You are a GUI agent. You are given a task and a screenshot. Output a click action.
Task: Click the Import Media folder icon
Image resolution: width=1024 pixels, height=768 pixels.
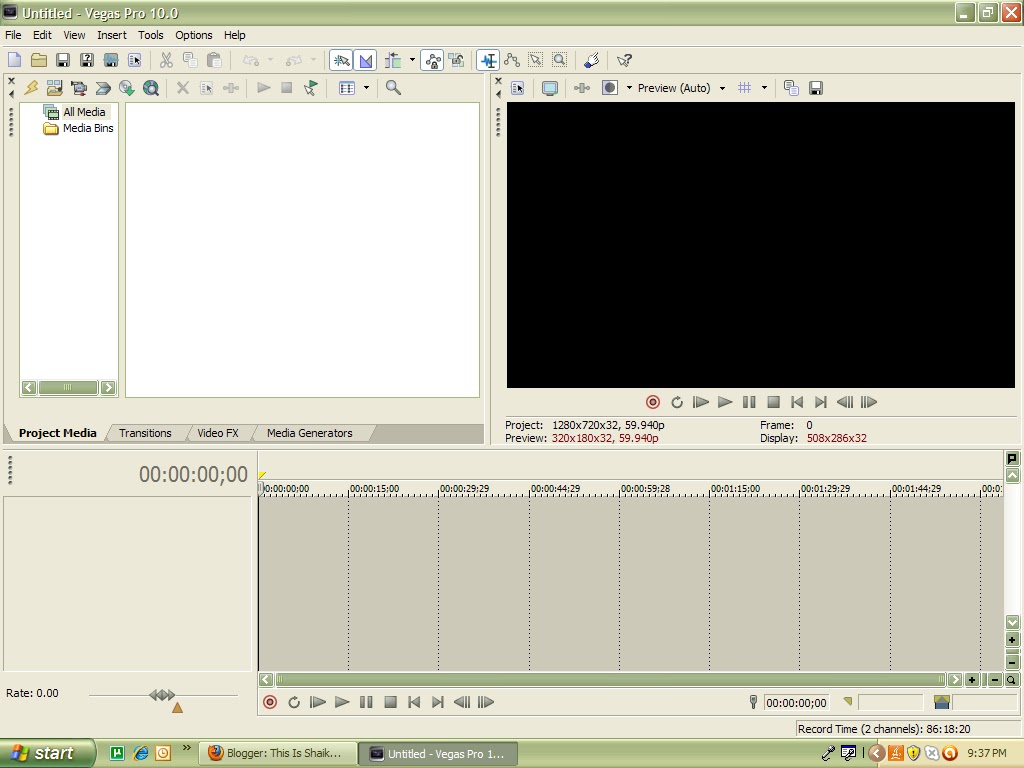(x=55, y=88)
